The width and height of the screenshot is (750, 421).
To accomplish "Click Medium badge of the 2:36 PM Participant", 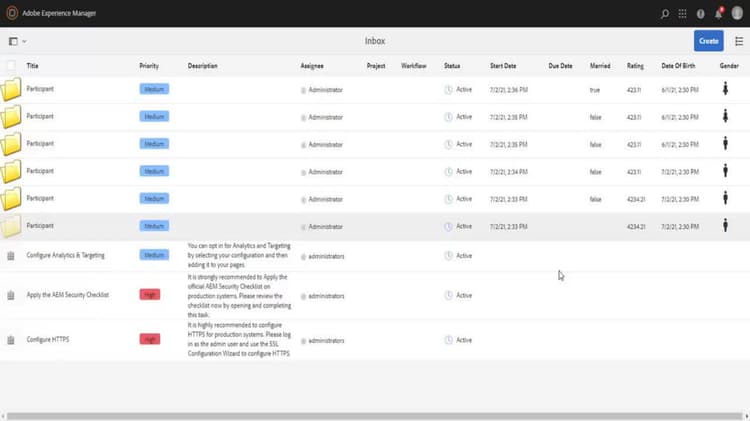I will [154, 89].
